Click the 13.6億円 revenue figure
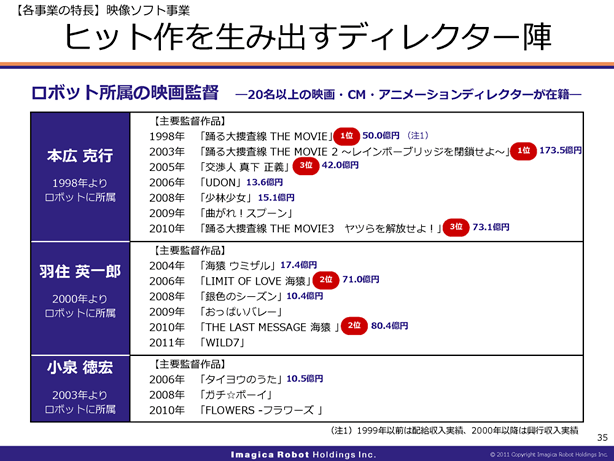This screenshot has width=614, height=461. coord(264,182)
